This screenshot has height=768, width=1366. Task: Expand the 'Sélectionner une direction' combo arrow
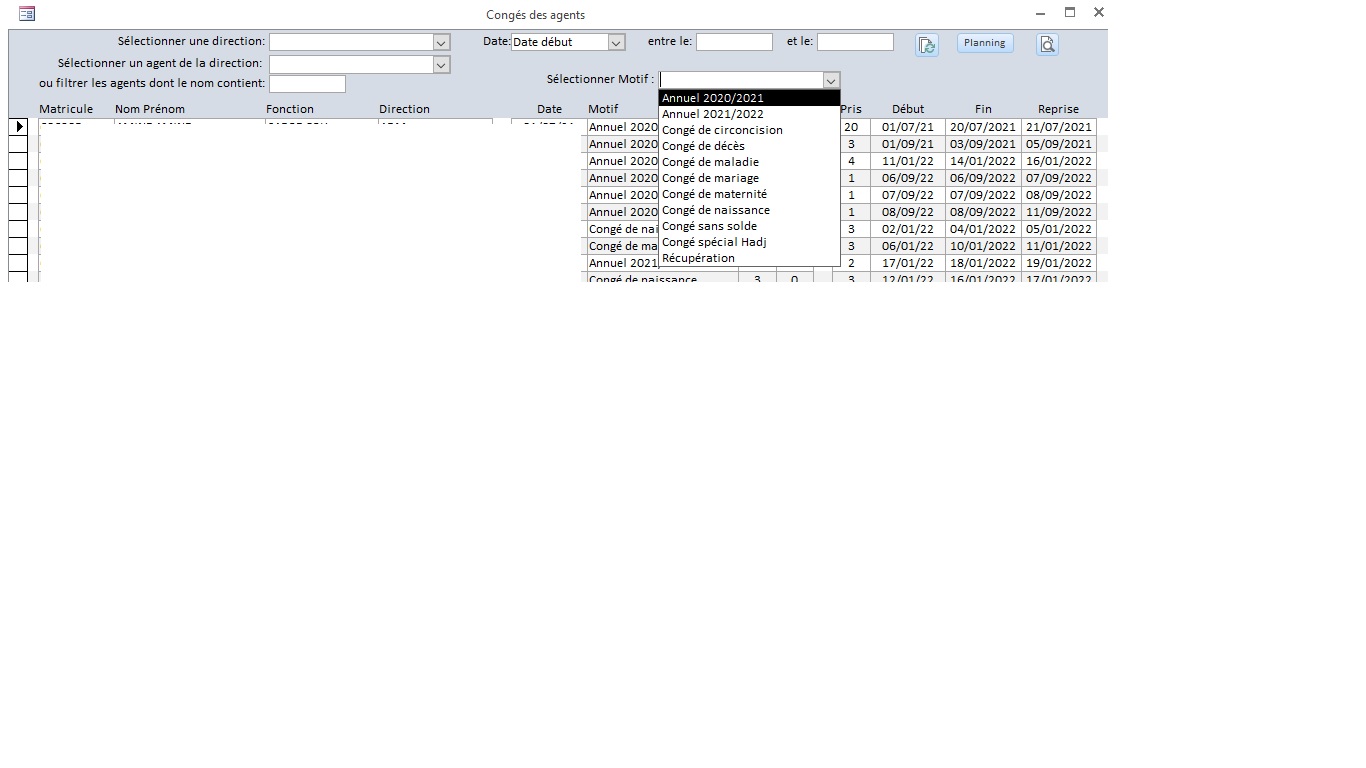click(x=441, y=42)
